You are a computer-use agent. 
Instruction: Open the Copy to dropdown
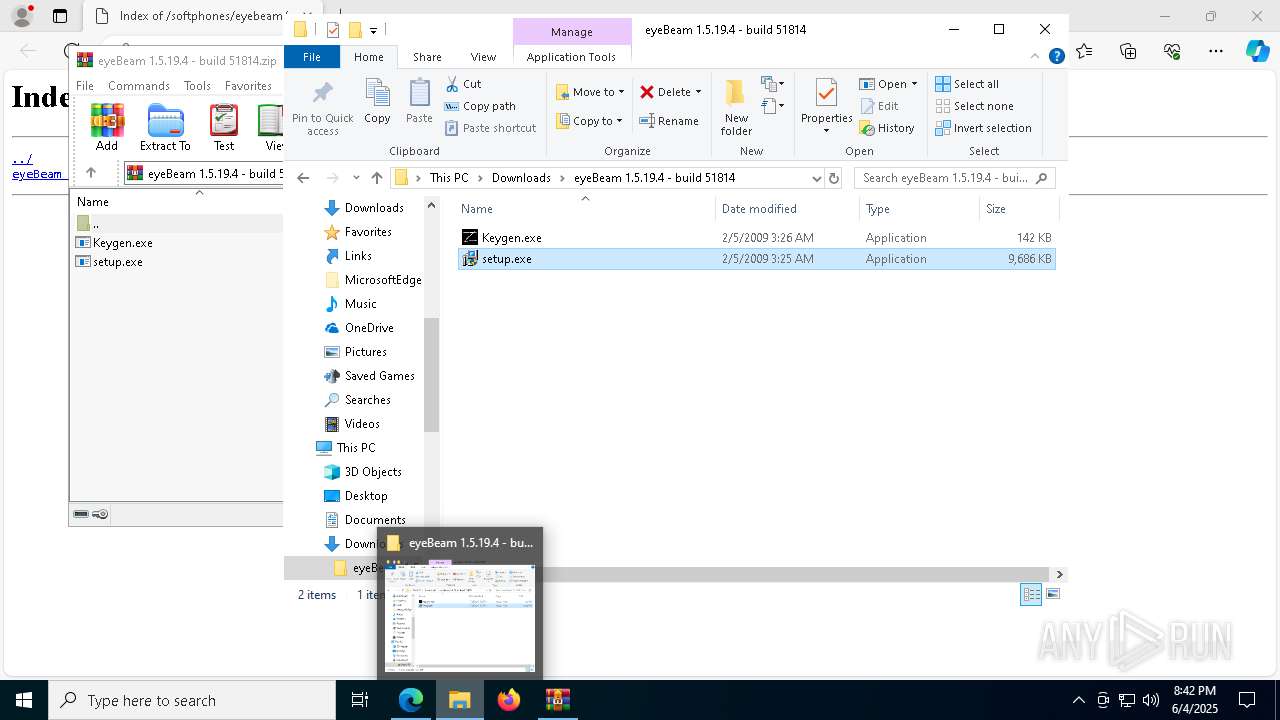(x=589, y=121)
